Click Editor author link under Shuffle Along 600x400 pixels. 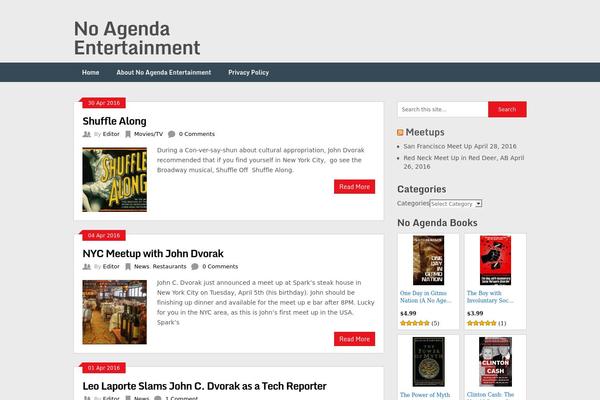point(111,134)
